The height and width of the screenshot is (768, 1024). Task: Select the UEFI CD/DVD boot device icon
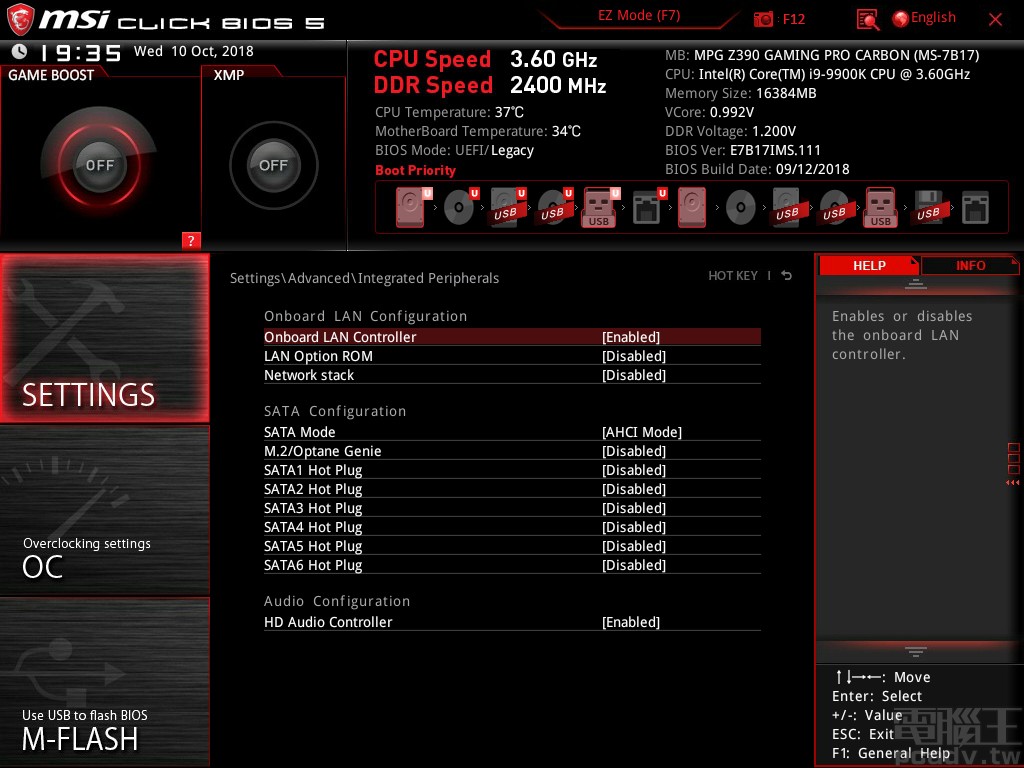[460, 207]
